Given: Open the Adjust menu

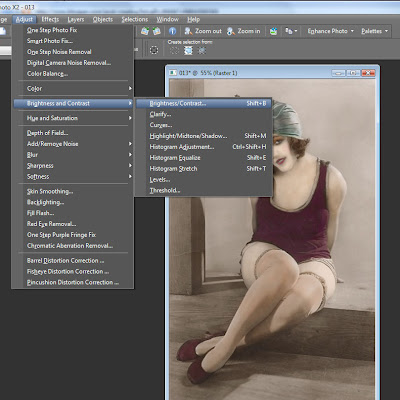Looking at the screenshot, I should (x=24, y=20).
